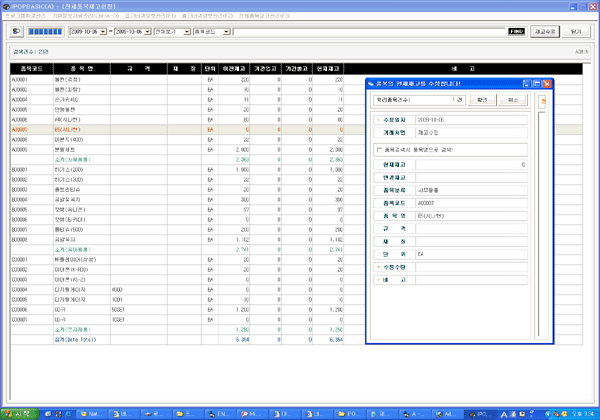Viewport: 600px width, 420px height.
Task: Click the long search input field before FIND
Action: [x=369, y=32]
